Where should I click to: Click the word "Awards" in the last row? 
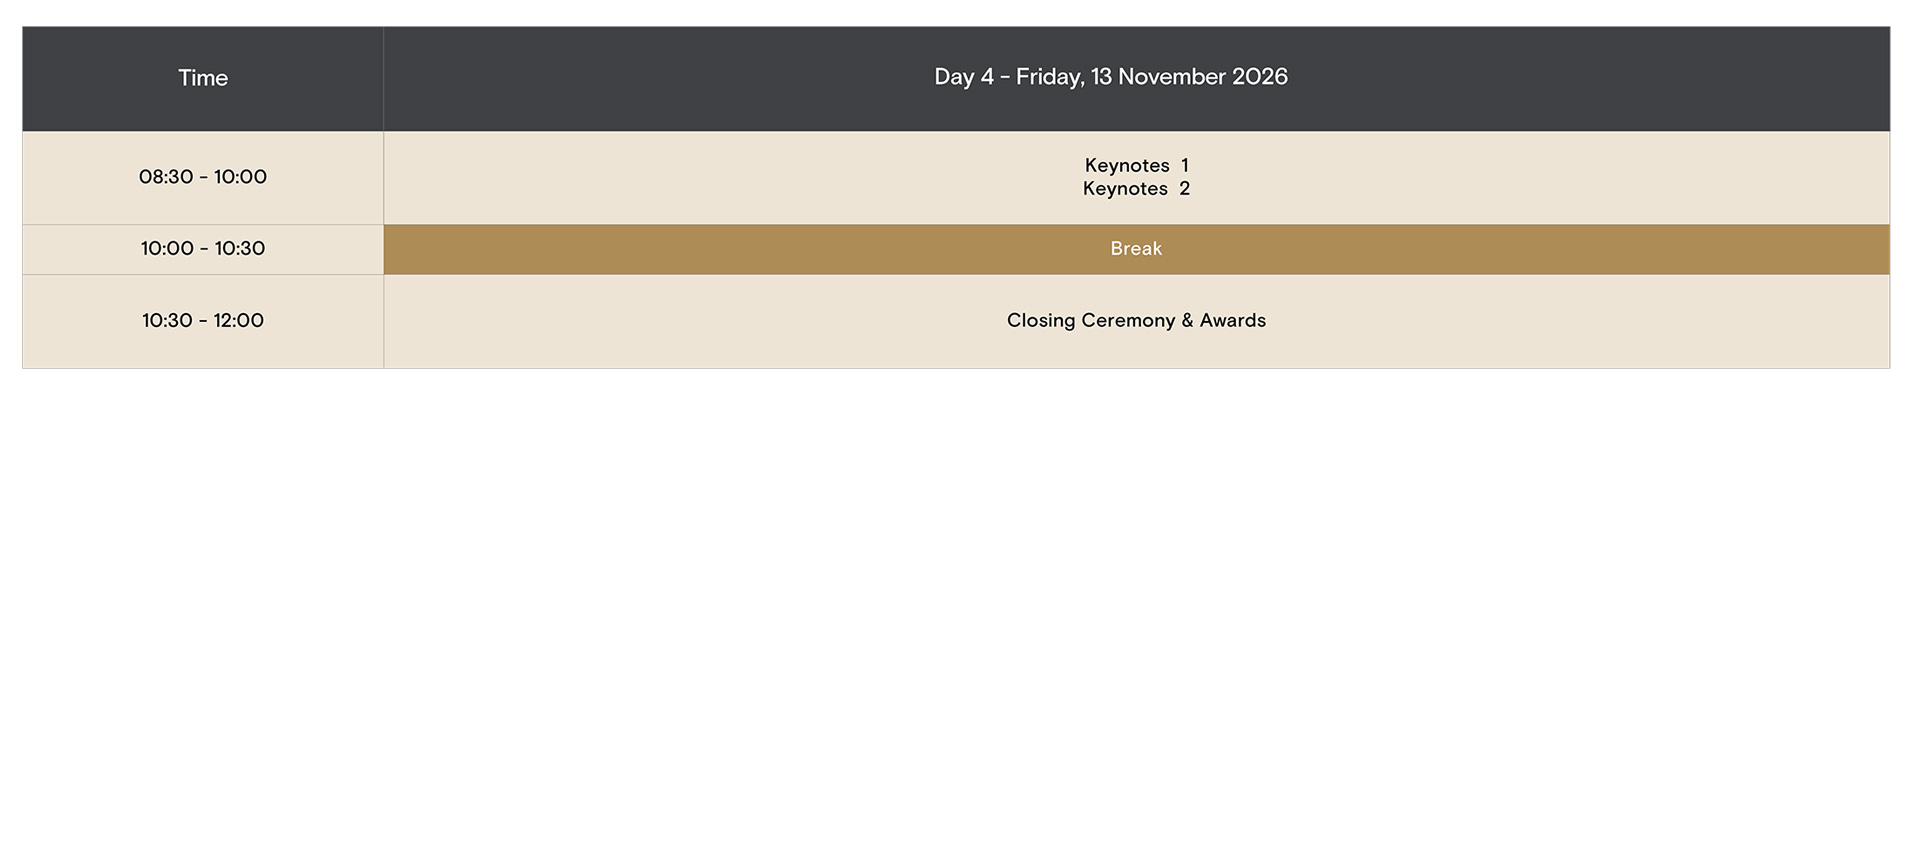[1232, 321]
